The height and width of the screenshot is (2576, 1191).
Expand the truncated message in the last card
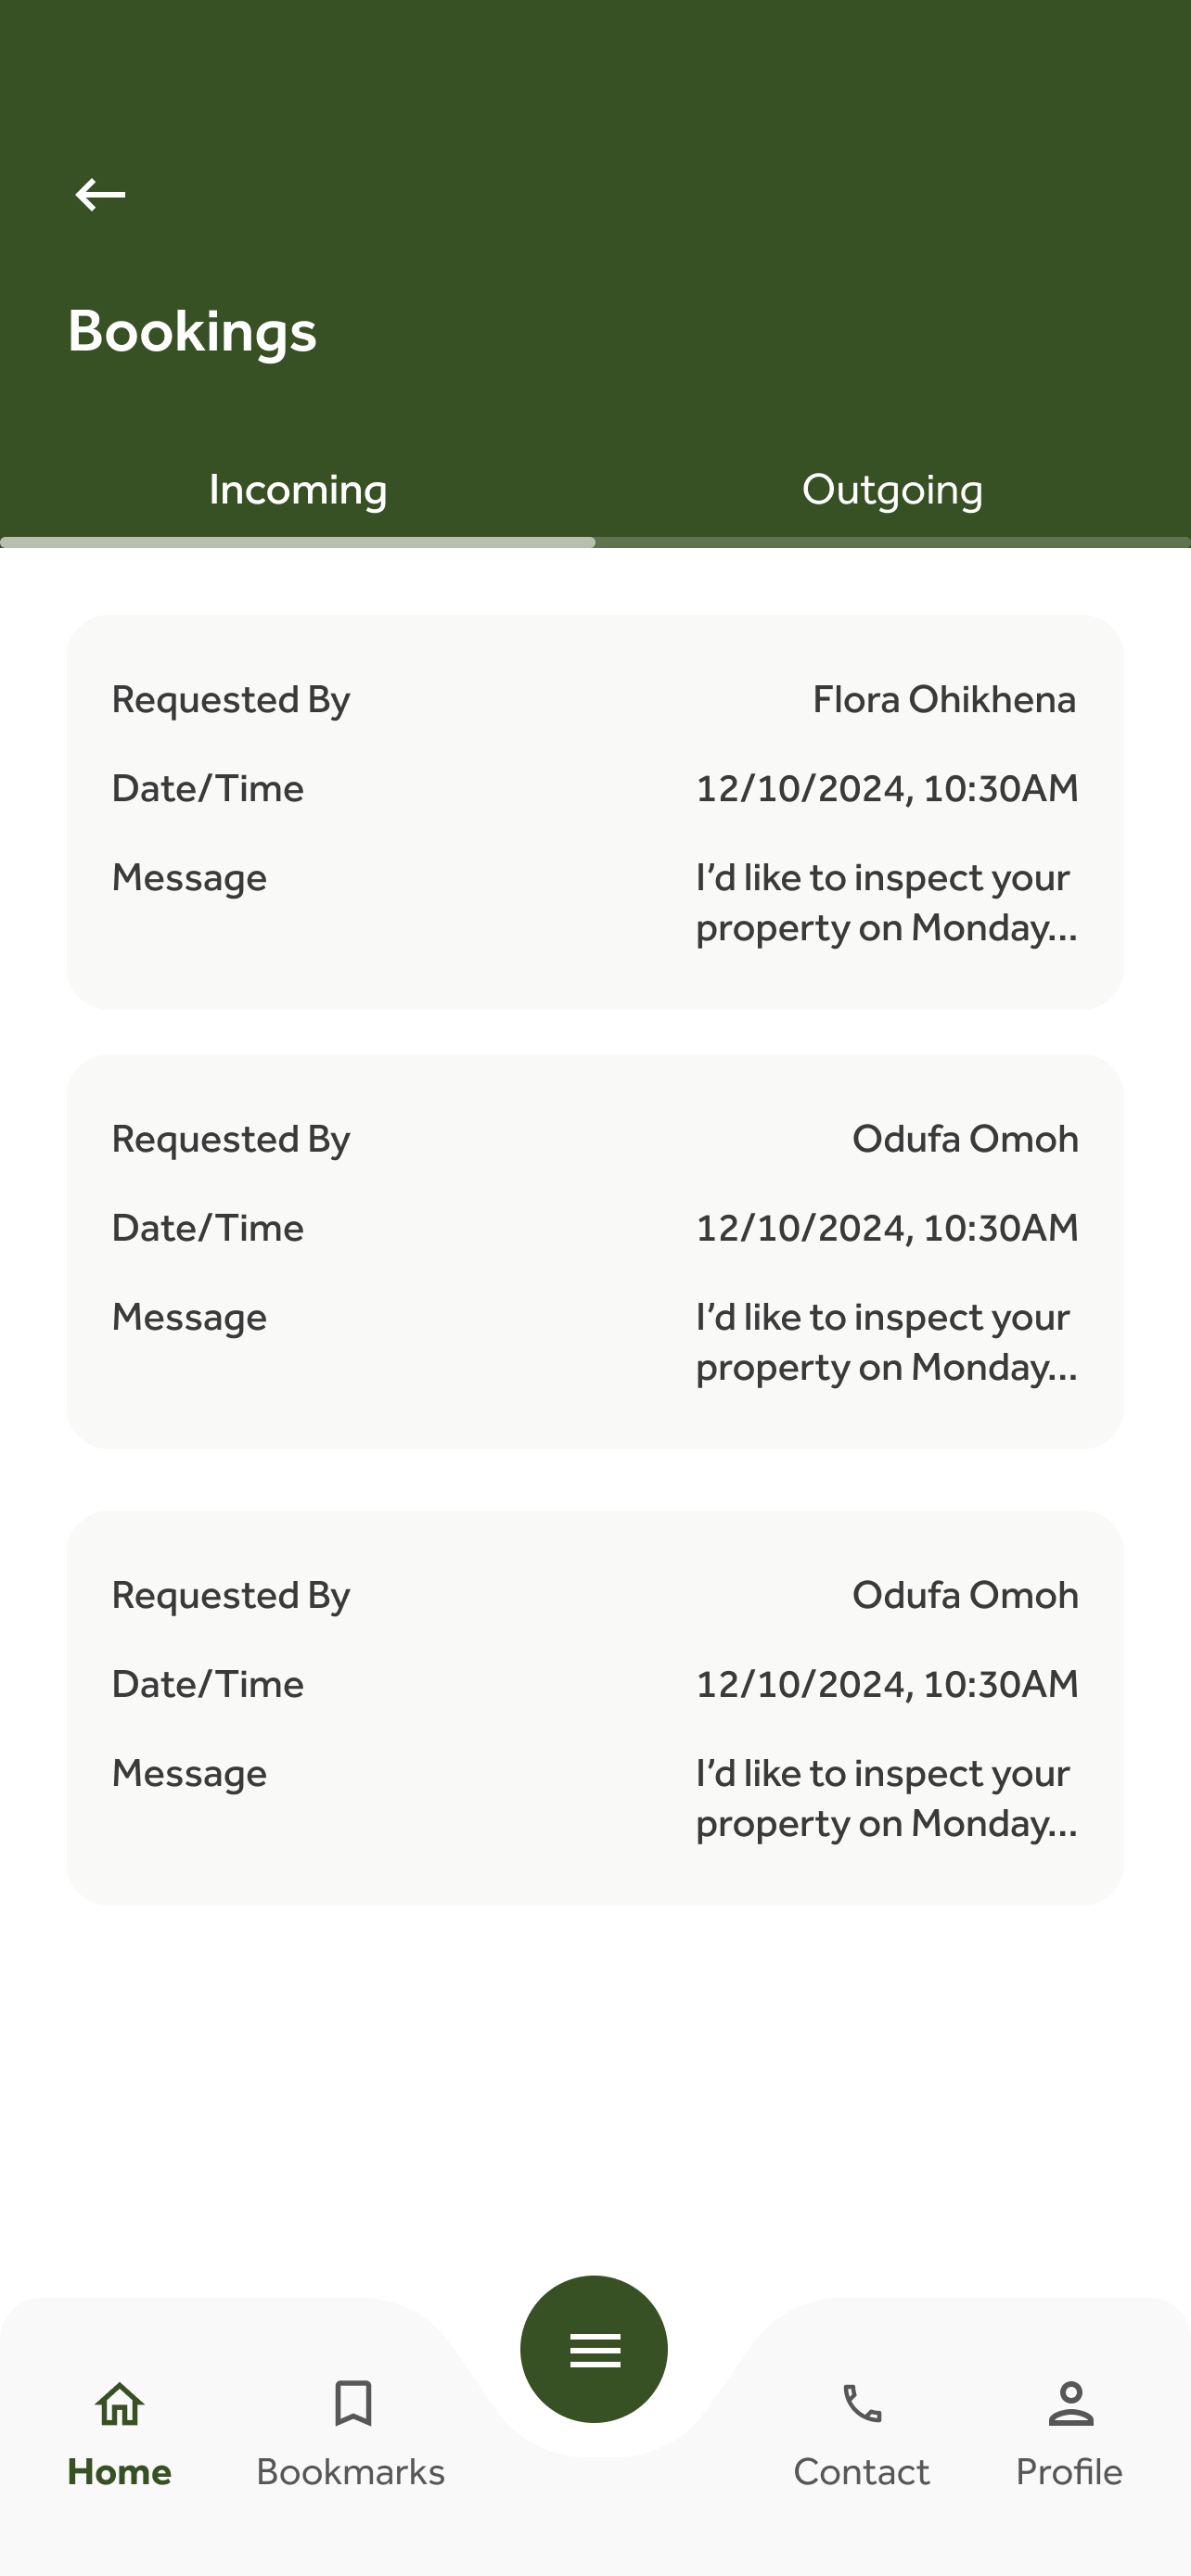click(x=886, y=1798)
